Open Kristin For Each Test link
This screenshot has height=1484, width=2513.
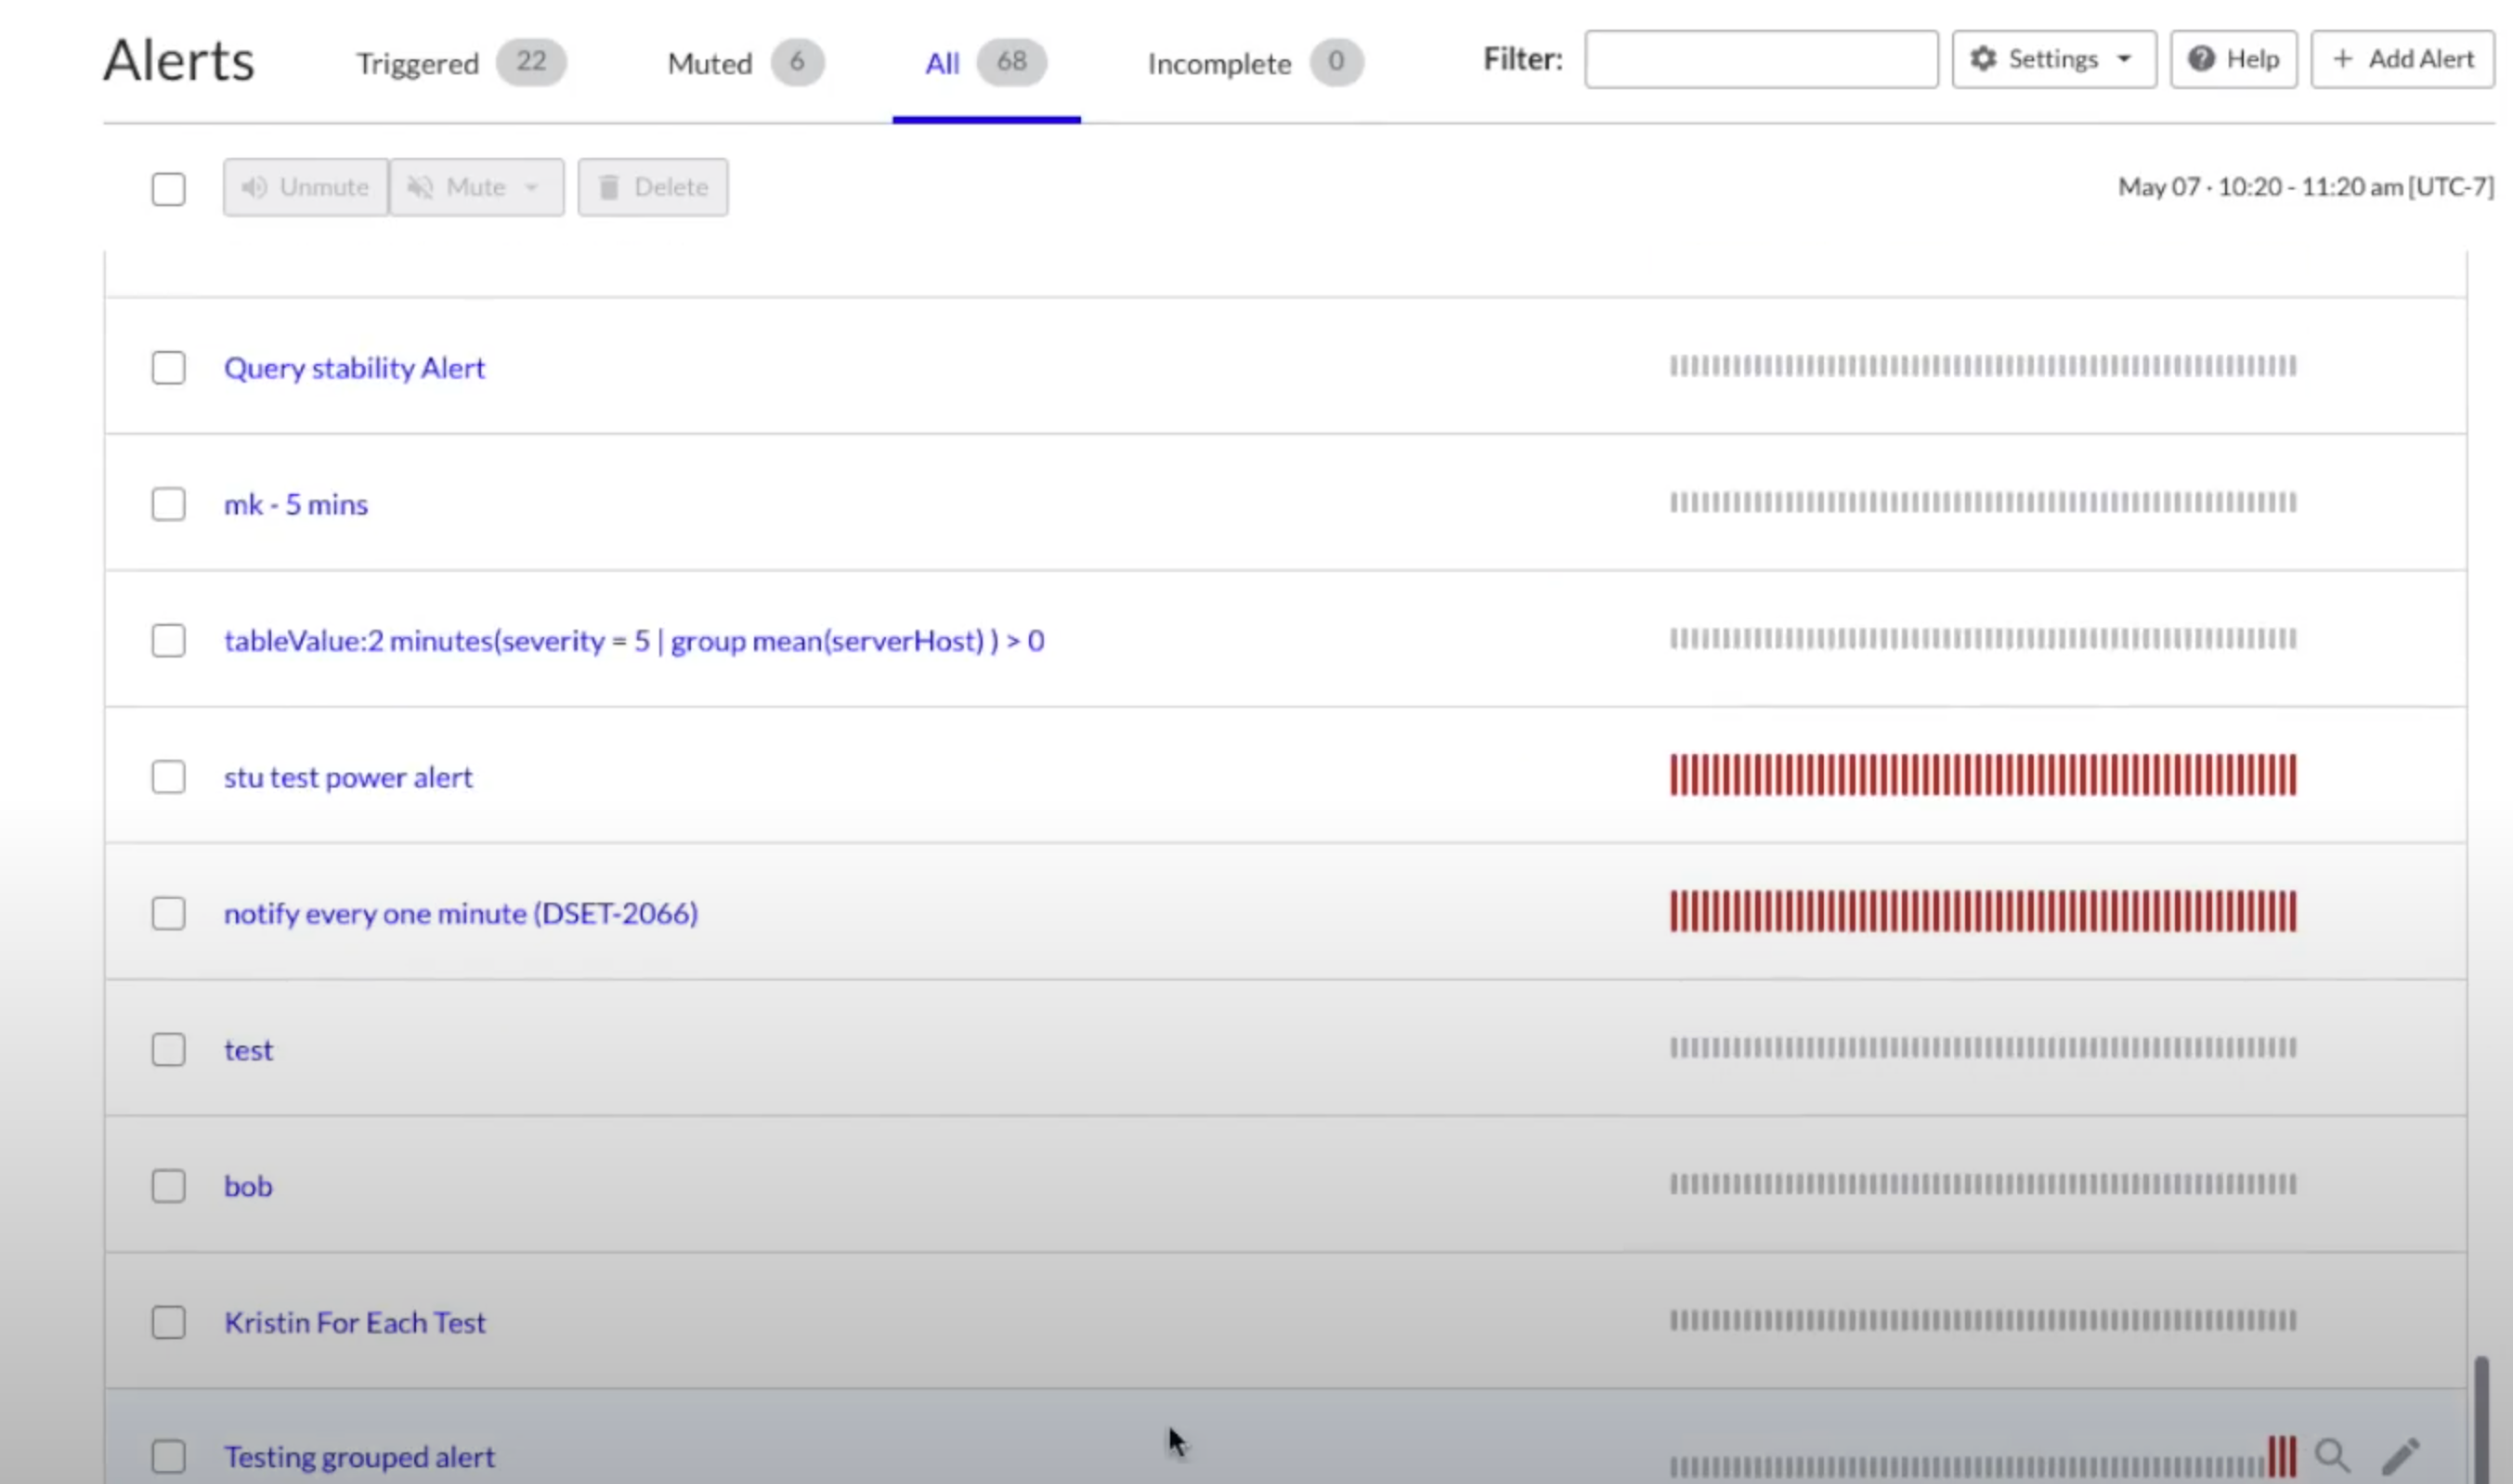[355, 1323]
